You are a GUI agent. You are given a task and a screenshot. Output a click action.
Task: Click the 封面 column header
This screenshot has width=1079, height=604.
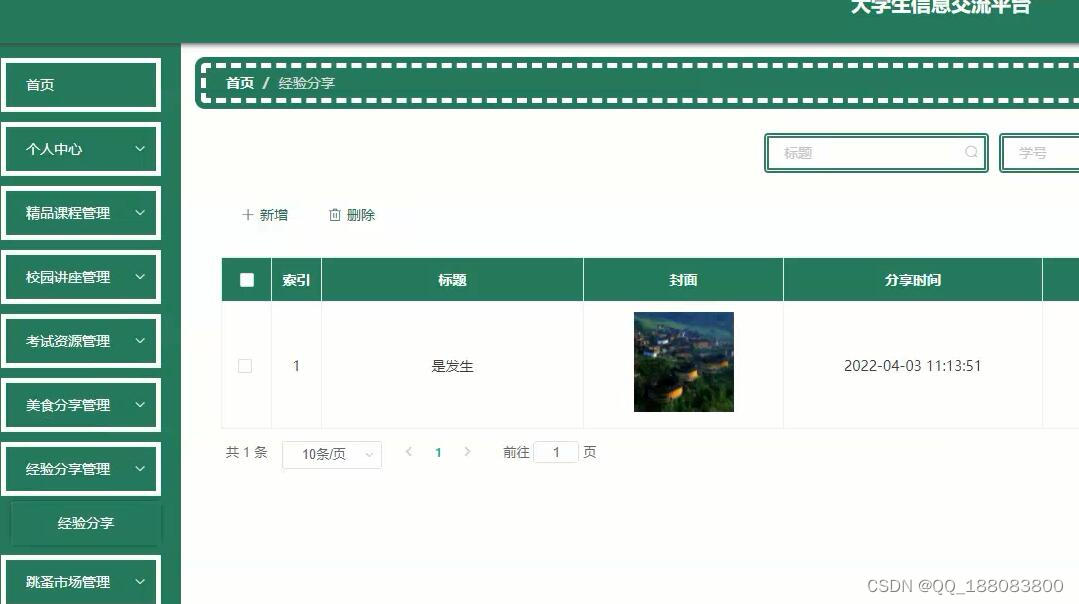coord(683,280)
